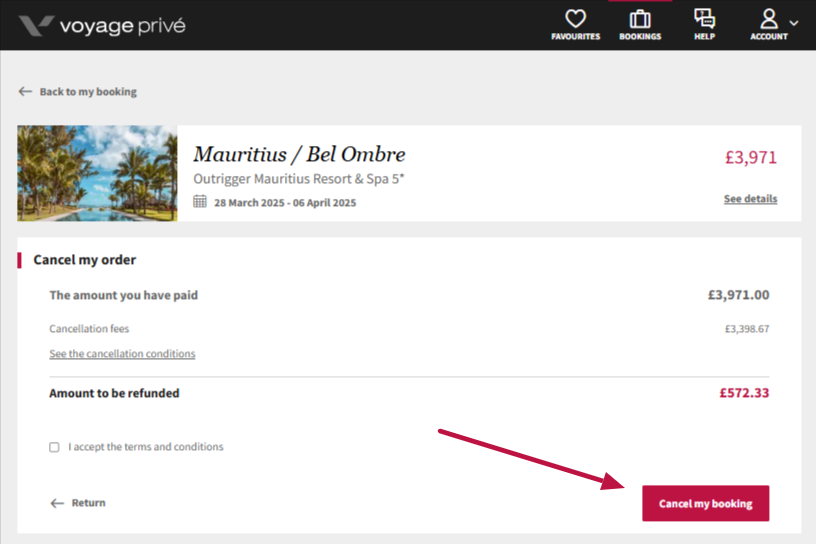The height and width of the screenshot is (544, 816).
Task: Tick 'I accept the terms and conditions' checkbox
Action: click(x=54, y=447)
